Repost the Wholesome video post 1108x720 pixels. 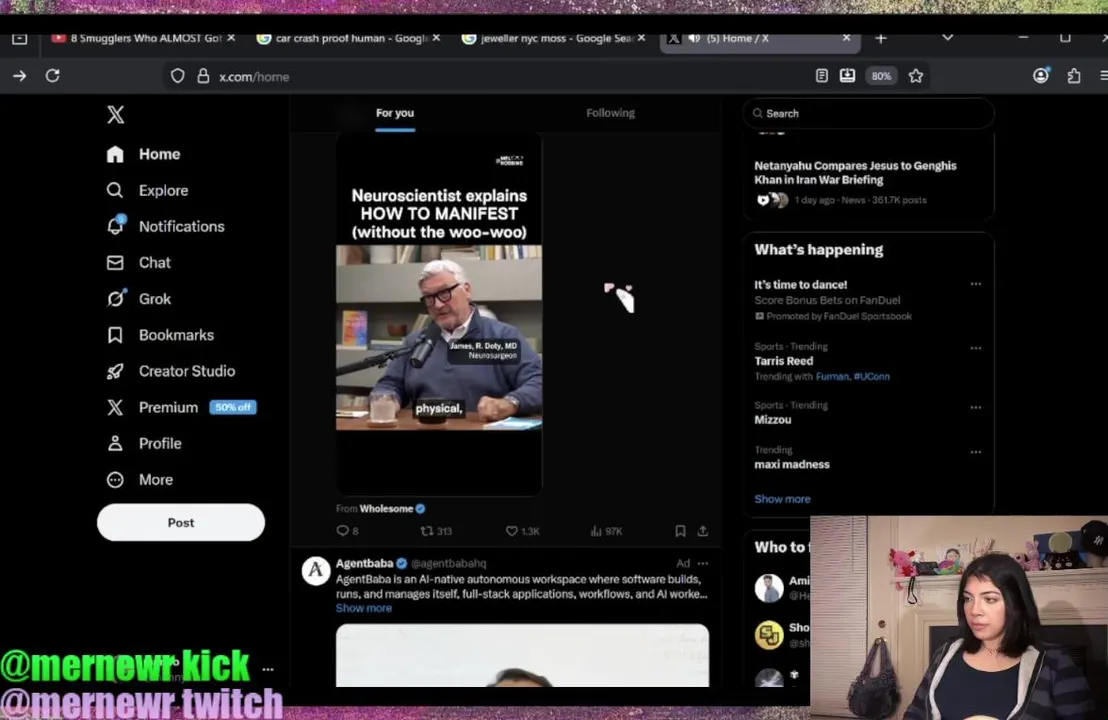pos(436,531)
